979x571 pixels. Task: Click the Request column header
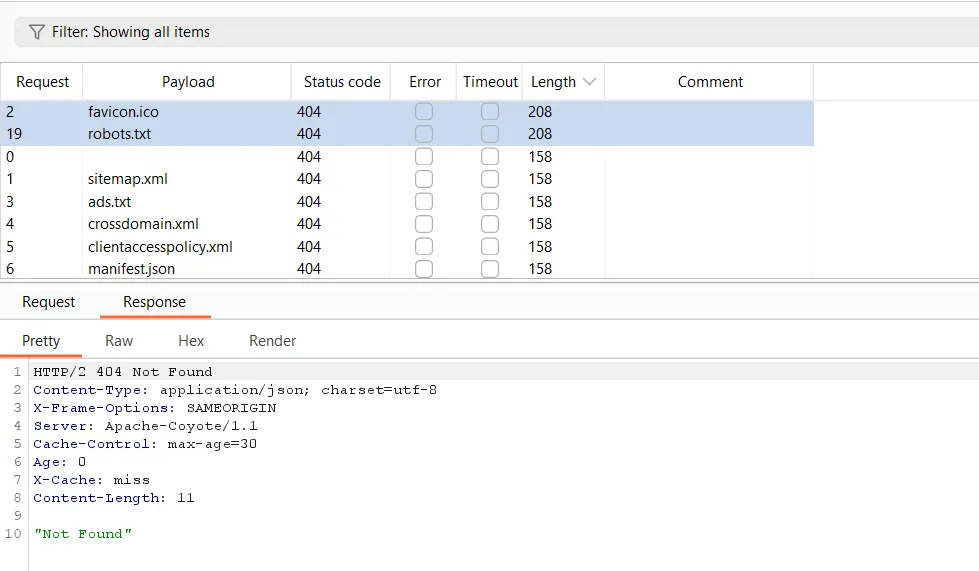click(43, 82)
